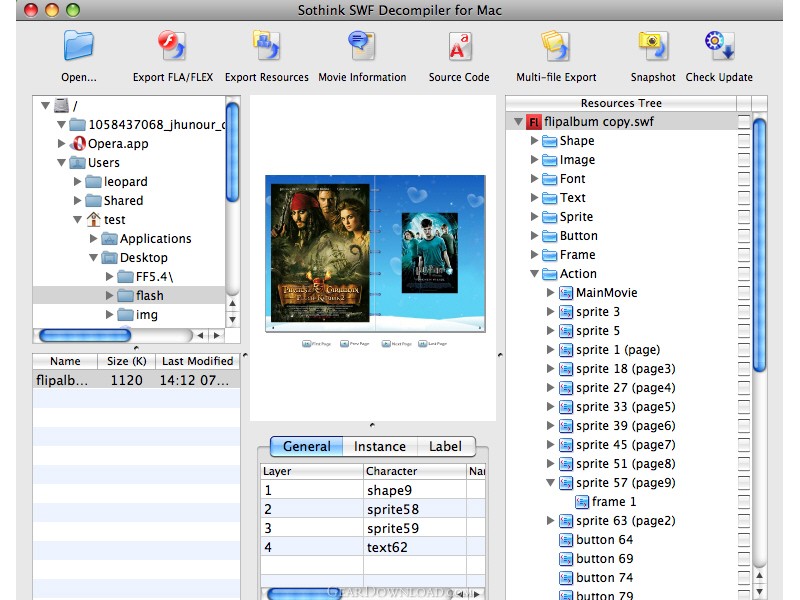
Task: Switch to the General tab
Action: click(307, 446)
